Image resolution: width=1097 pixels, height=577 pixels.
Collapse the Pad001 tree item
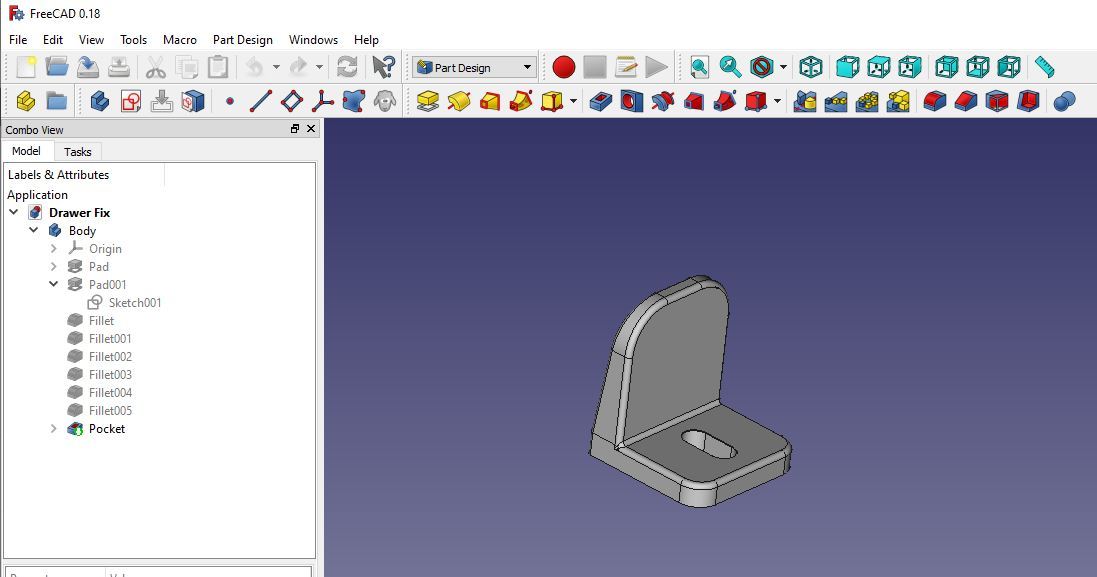54,284
